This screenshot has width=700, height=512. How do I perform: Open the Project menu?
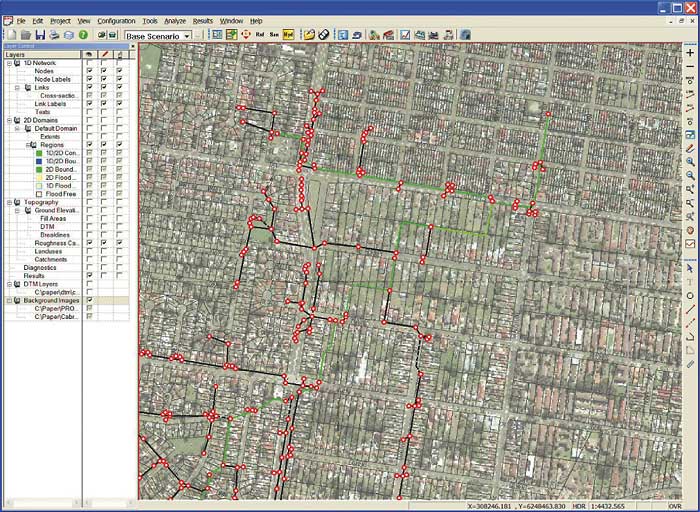click(x=60, y=21)
